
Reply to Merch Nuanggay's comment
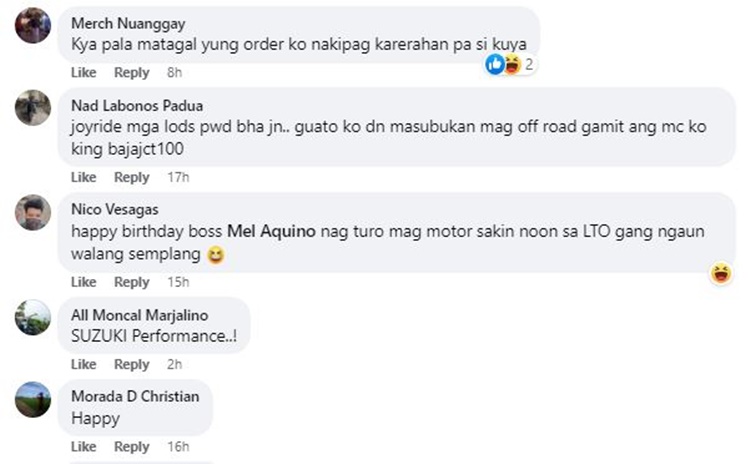tap(131, 73)
